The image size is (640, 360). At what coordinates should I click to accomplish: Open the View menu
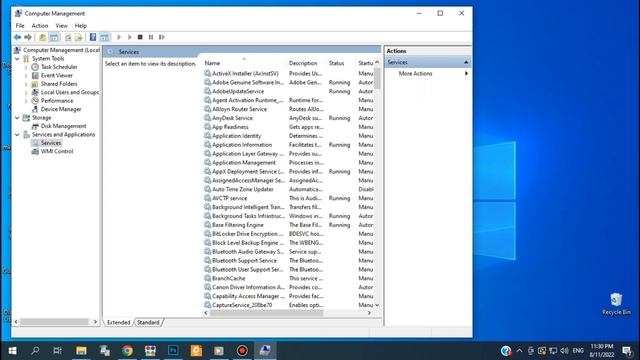point(62,26)
